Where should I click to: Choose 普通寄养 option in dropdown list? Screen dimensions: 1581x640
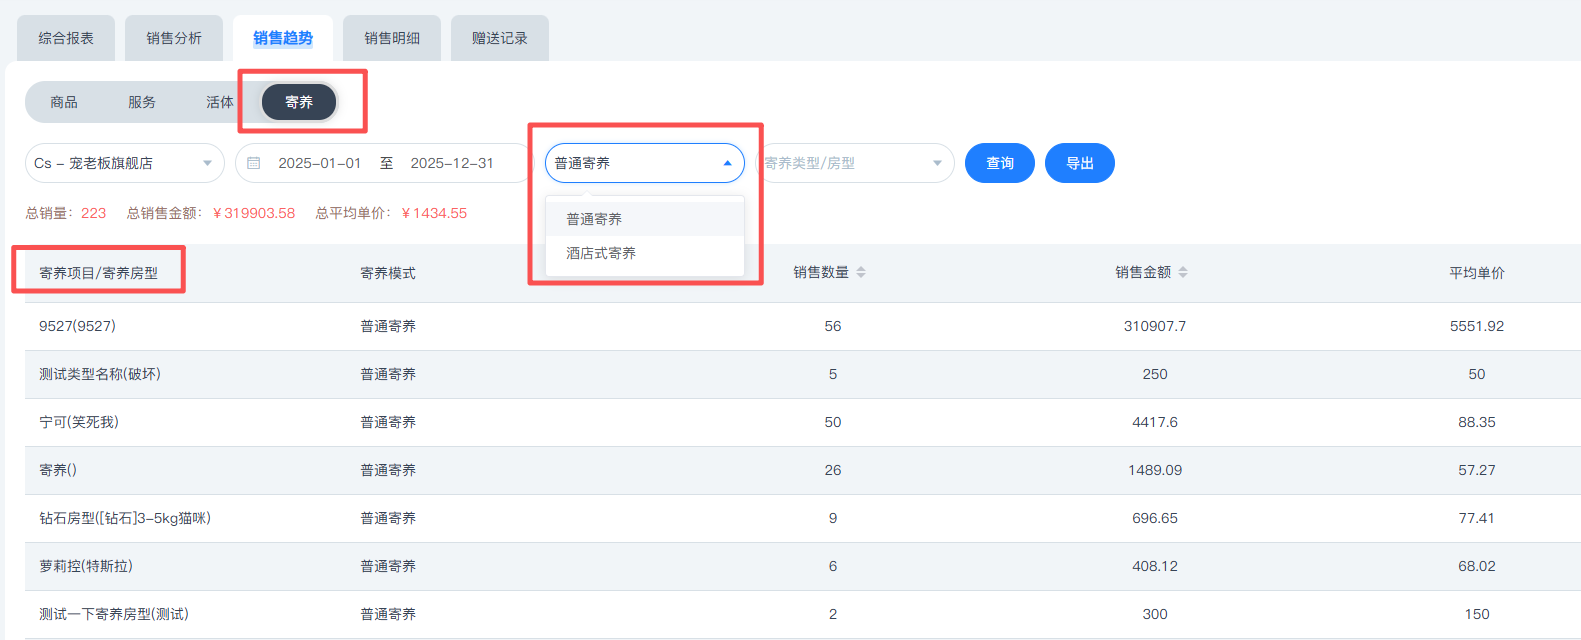[594, 219]
